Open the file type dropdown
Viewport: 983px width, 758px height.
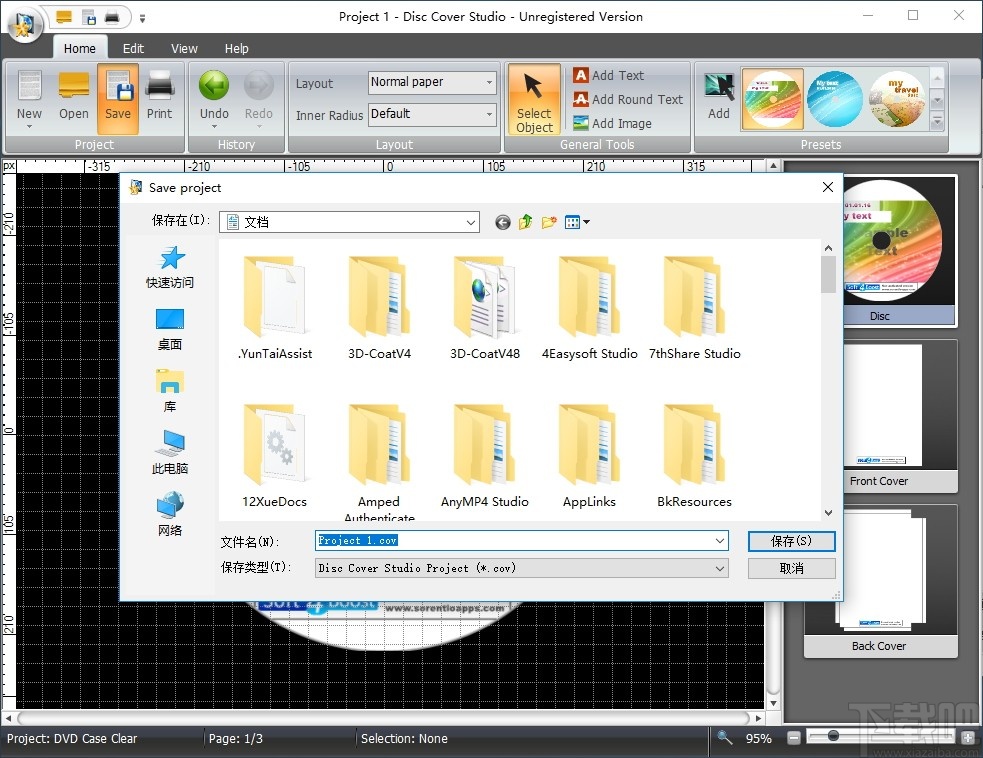point(720,568)
